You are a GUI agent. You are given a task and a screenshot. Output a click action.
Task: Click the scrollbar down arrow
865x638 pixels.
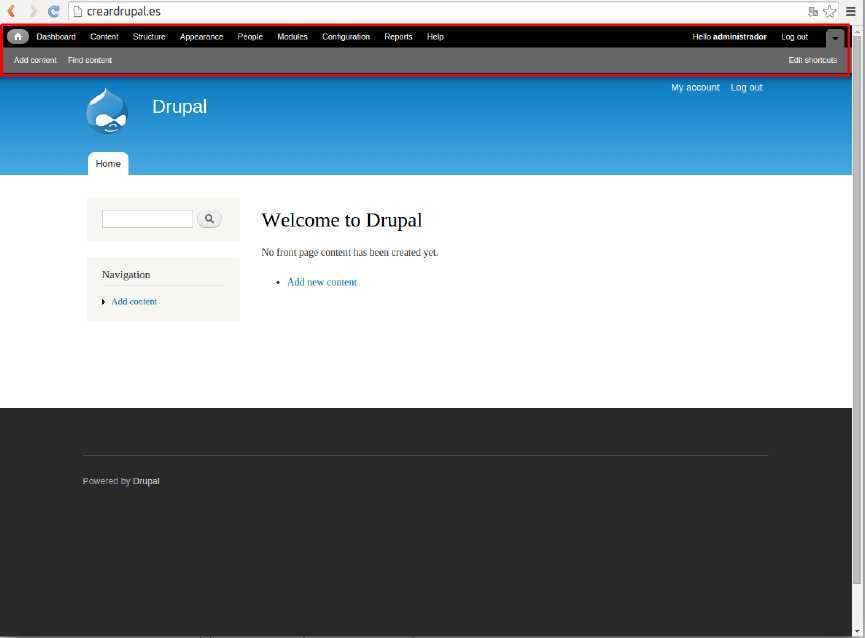[858, 632]
